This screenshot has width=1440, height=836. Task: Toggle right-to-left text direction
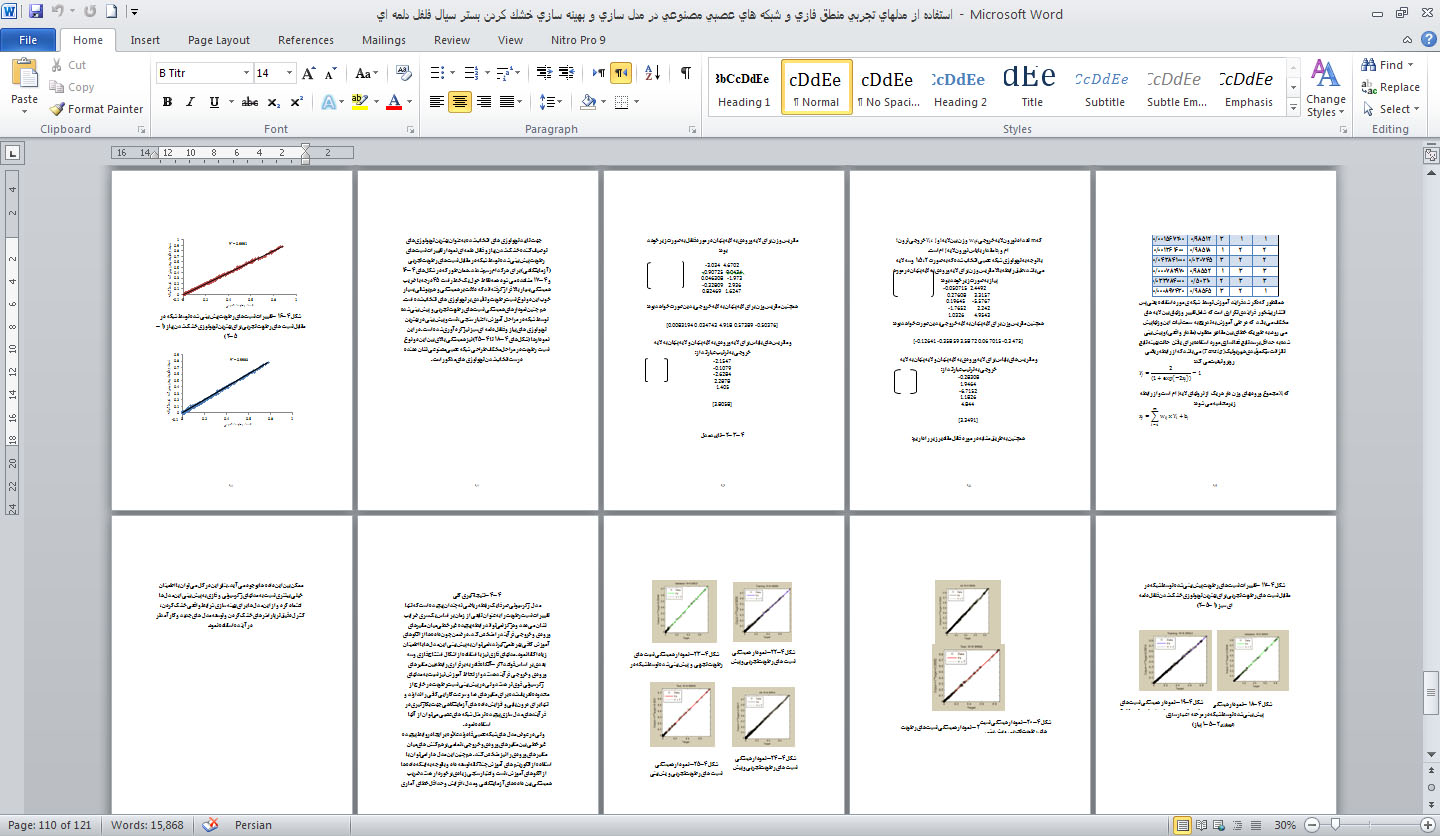[x=621, y=73]
